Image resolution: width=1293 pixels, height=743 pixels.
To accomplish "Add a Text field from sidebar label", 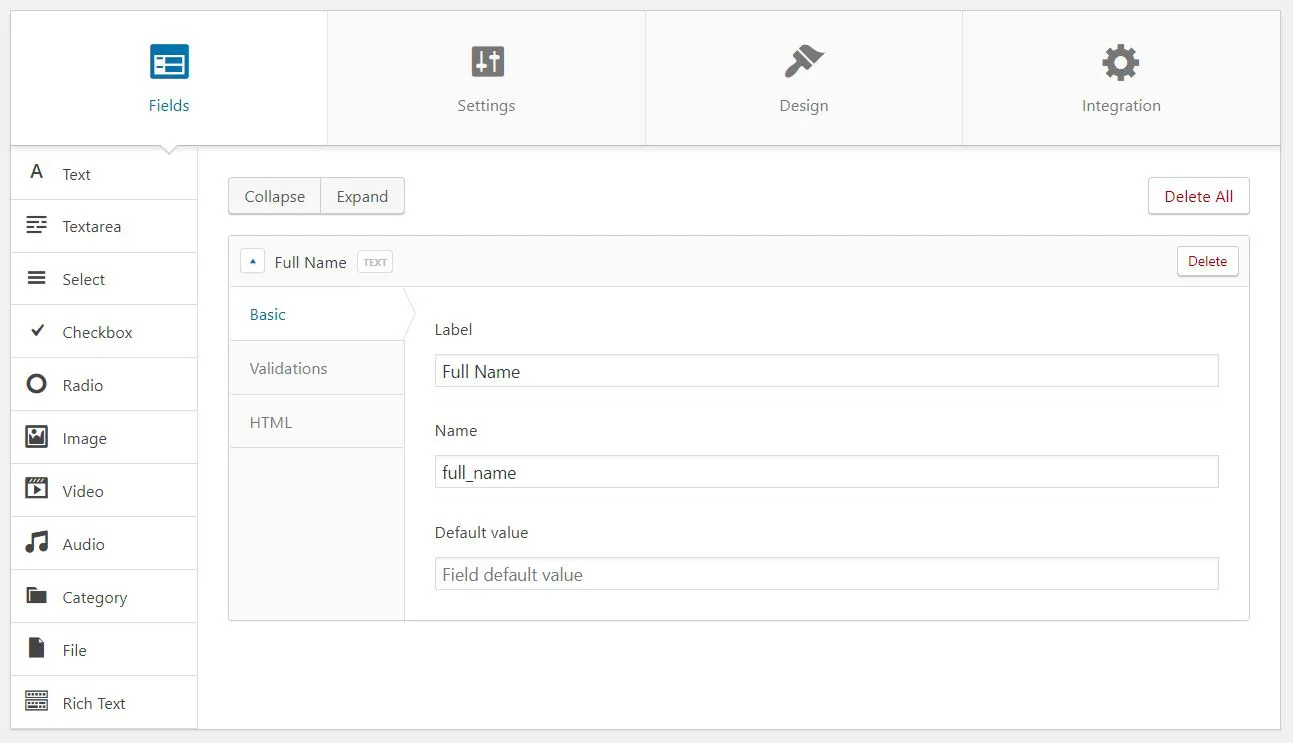I will pos(77,174).
